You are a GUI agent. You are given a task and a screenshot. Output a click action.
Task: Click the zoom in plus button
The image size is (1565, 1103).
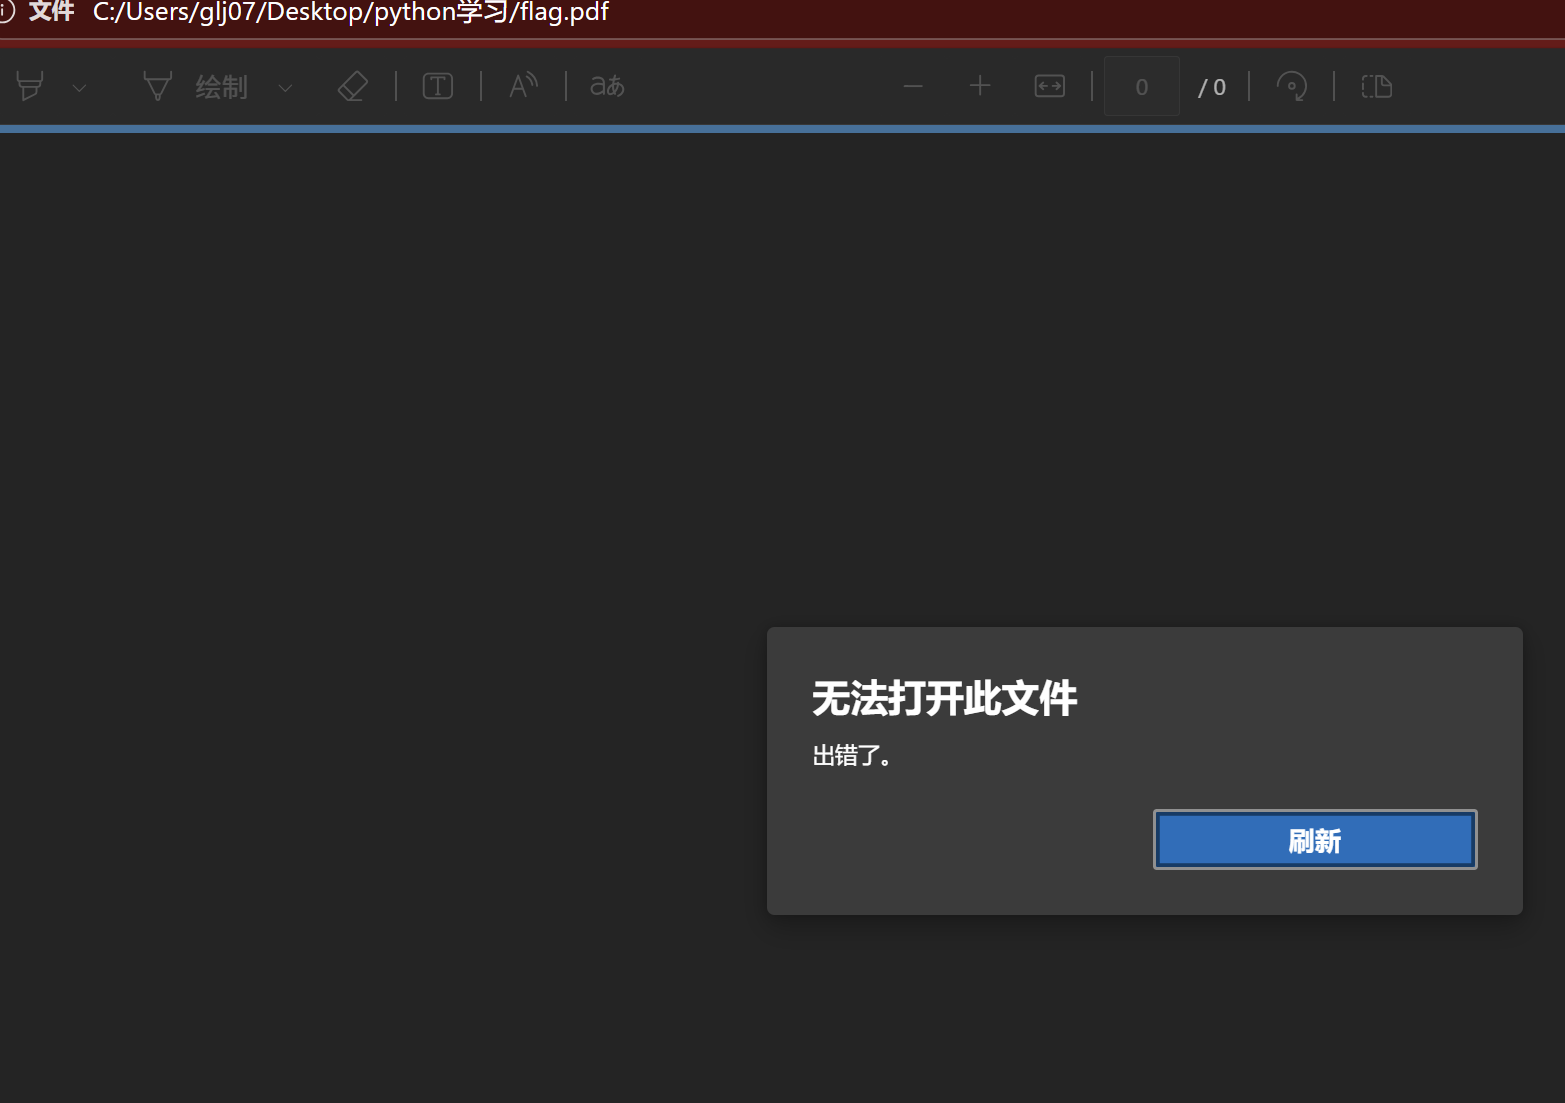coord(980,87)
